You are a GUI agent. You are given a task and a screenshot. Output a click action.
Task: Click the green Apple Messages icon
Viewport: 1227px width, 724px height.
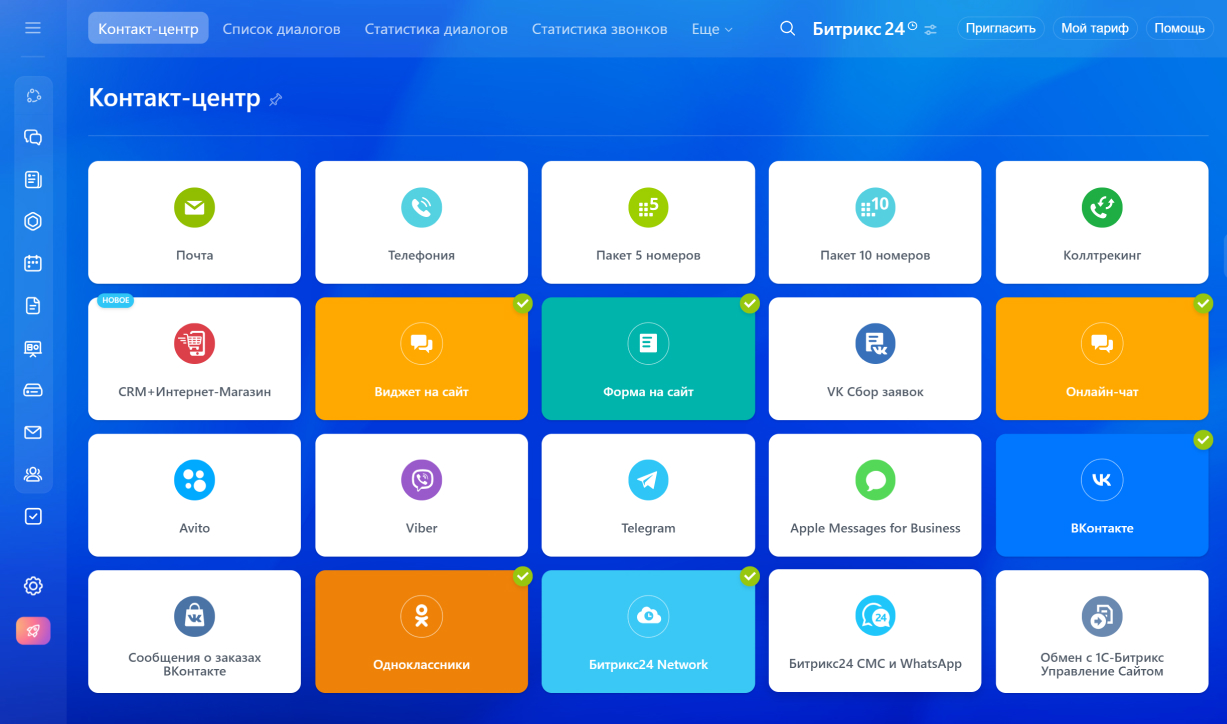click(x=875, y=480)
